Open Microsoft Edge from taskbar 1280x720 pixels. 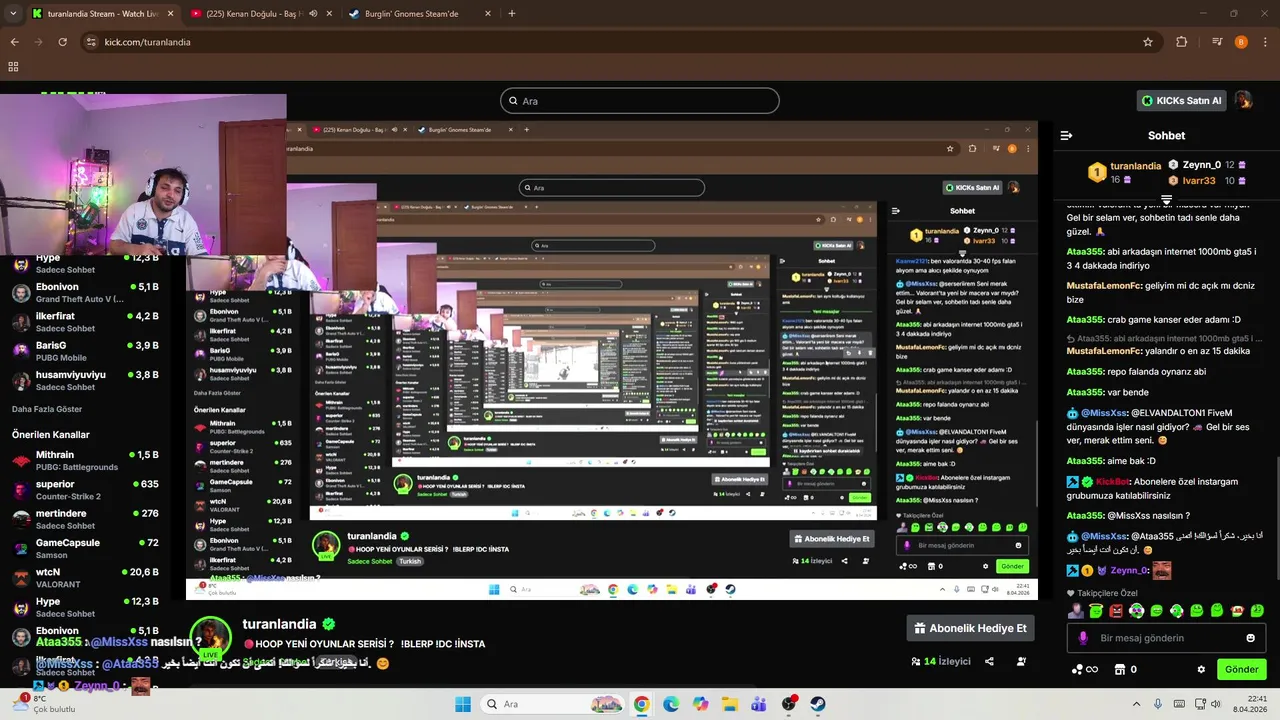click(670, 704)
